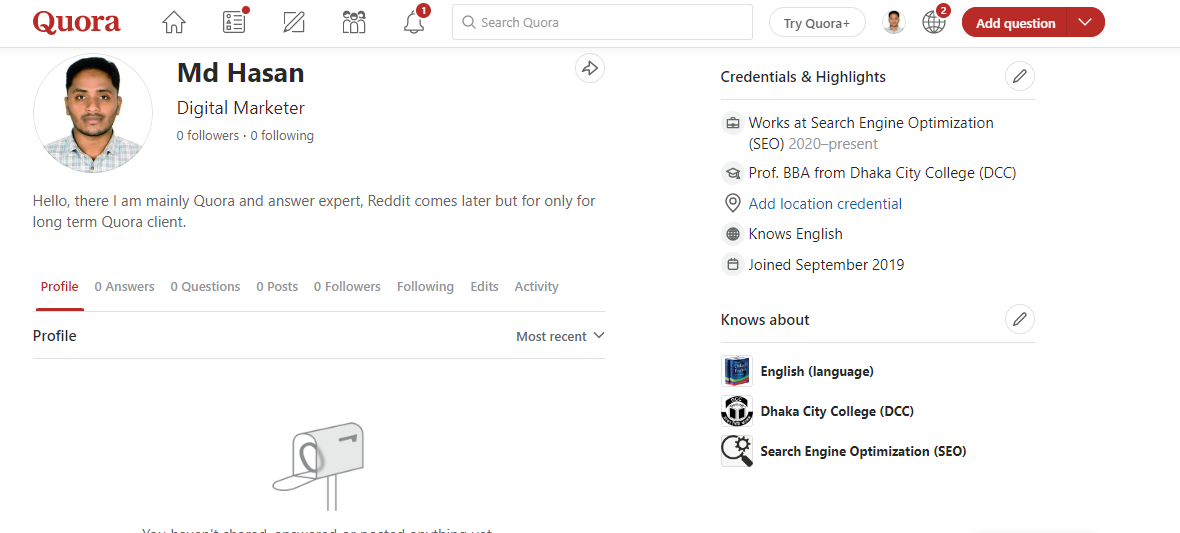Click the Search Engine Optimization topic icon
This screenshot has width=1180, height=533.
(x=737, y=451)
